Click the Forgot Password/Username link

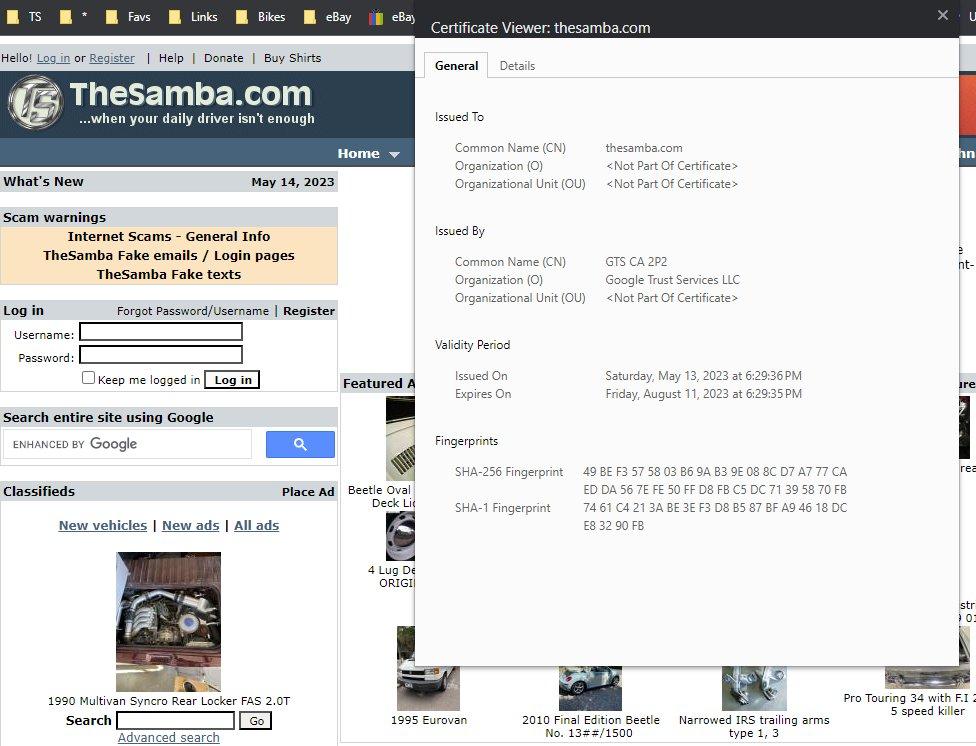(x=192, y=311)
